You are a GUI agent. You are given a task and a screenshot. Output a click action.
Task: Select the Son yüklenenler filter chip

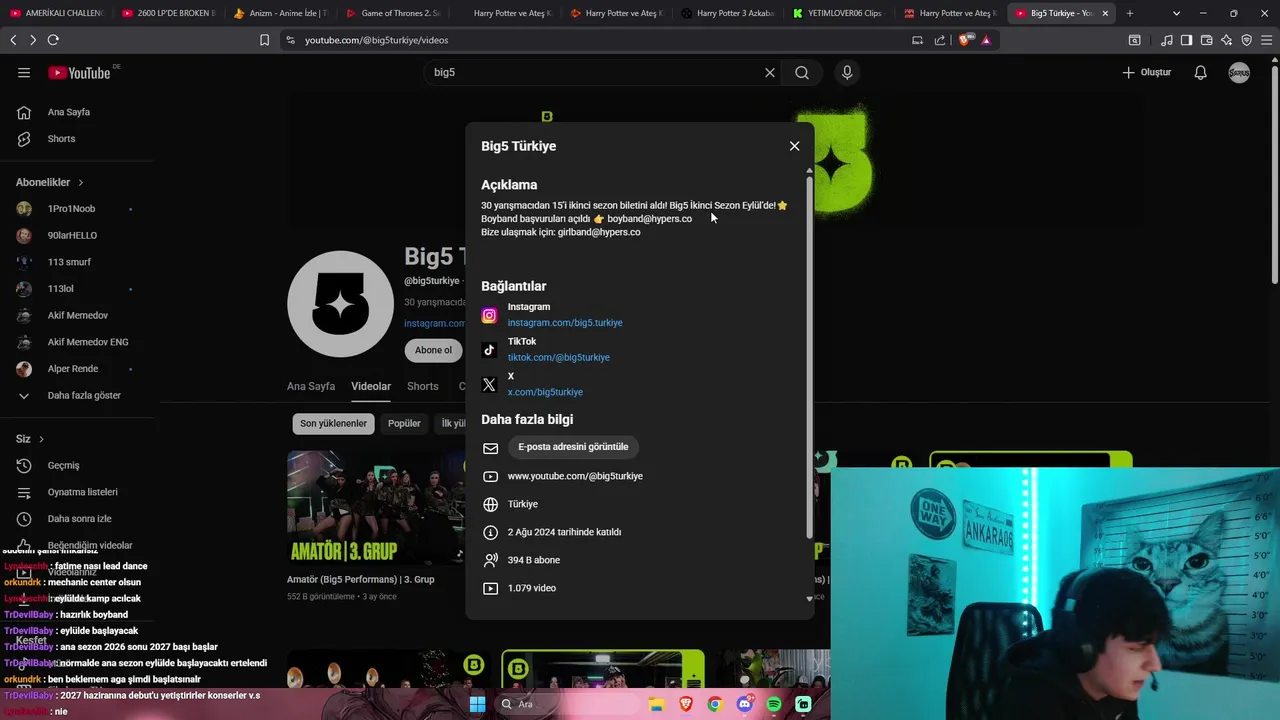tap(333, 423)
